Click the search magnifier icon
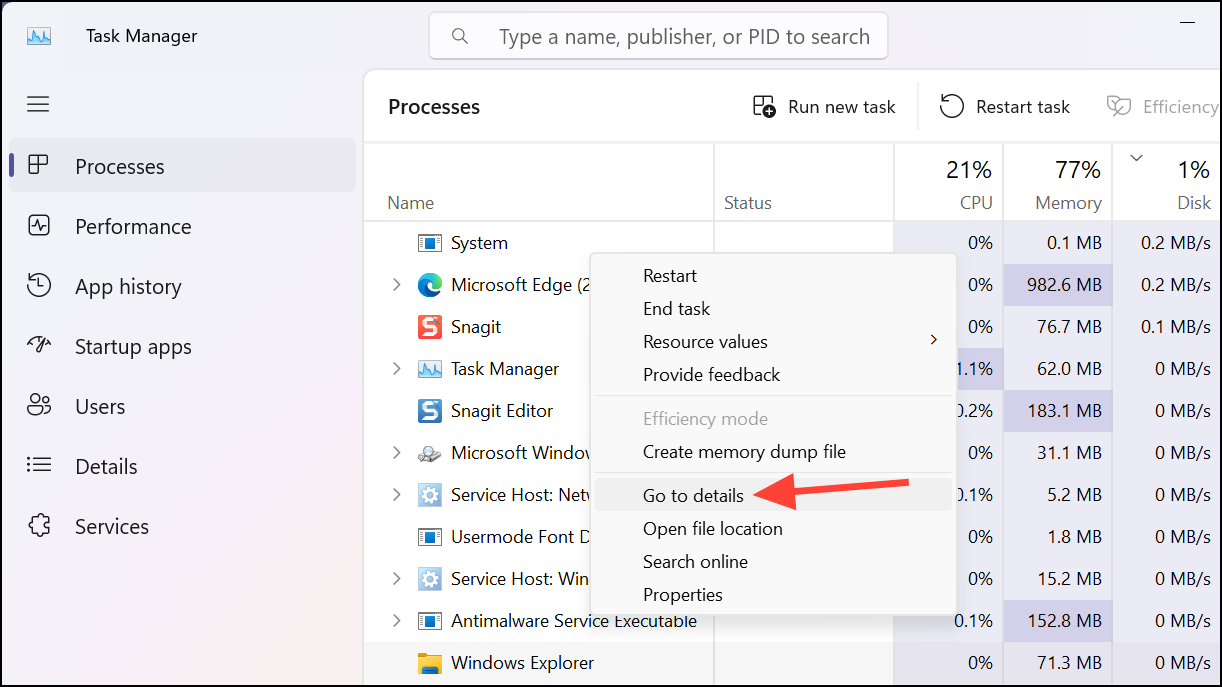This screenshot has width=1222, height=687. [x=460, y=36]
